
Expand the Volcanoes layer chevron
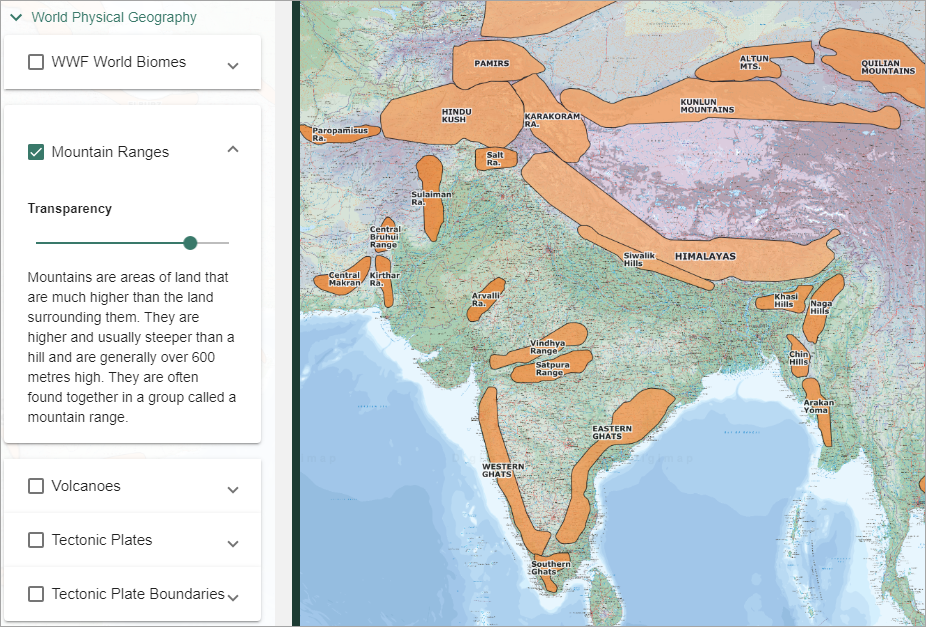pos(233,490)
